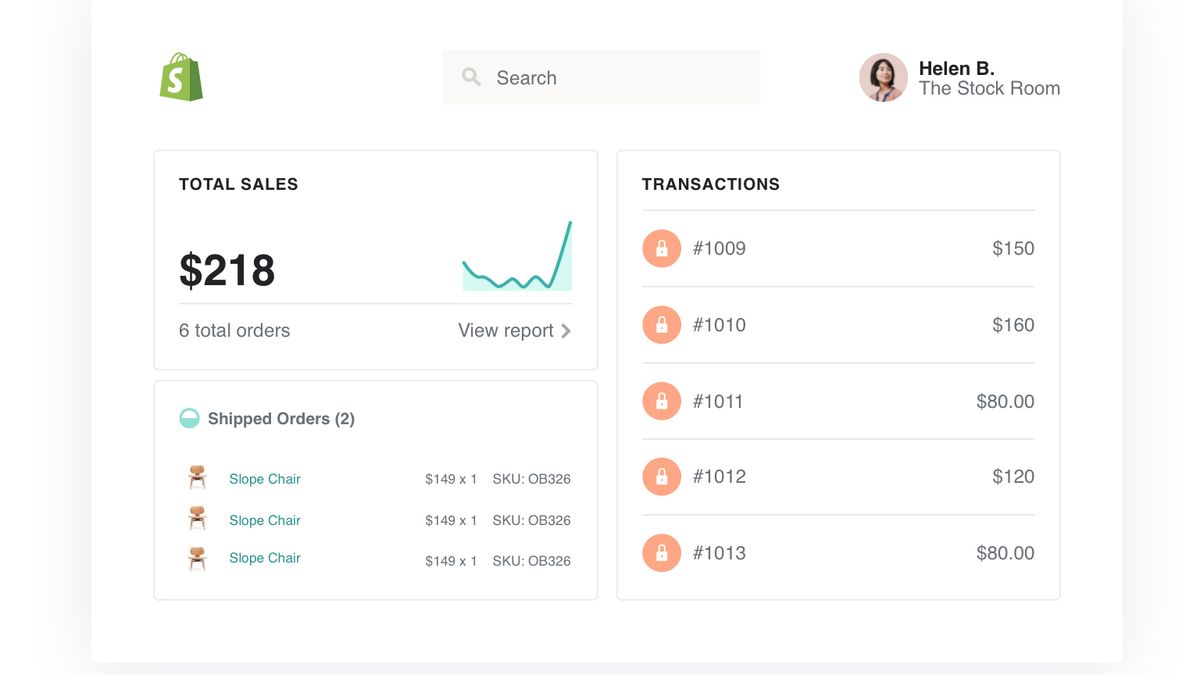Switch to the Transactions panel header
Image resolution: width=1200 pixels, height=675 pixels.
point(710,184)
